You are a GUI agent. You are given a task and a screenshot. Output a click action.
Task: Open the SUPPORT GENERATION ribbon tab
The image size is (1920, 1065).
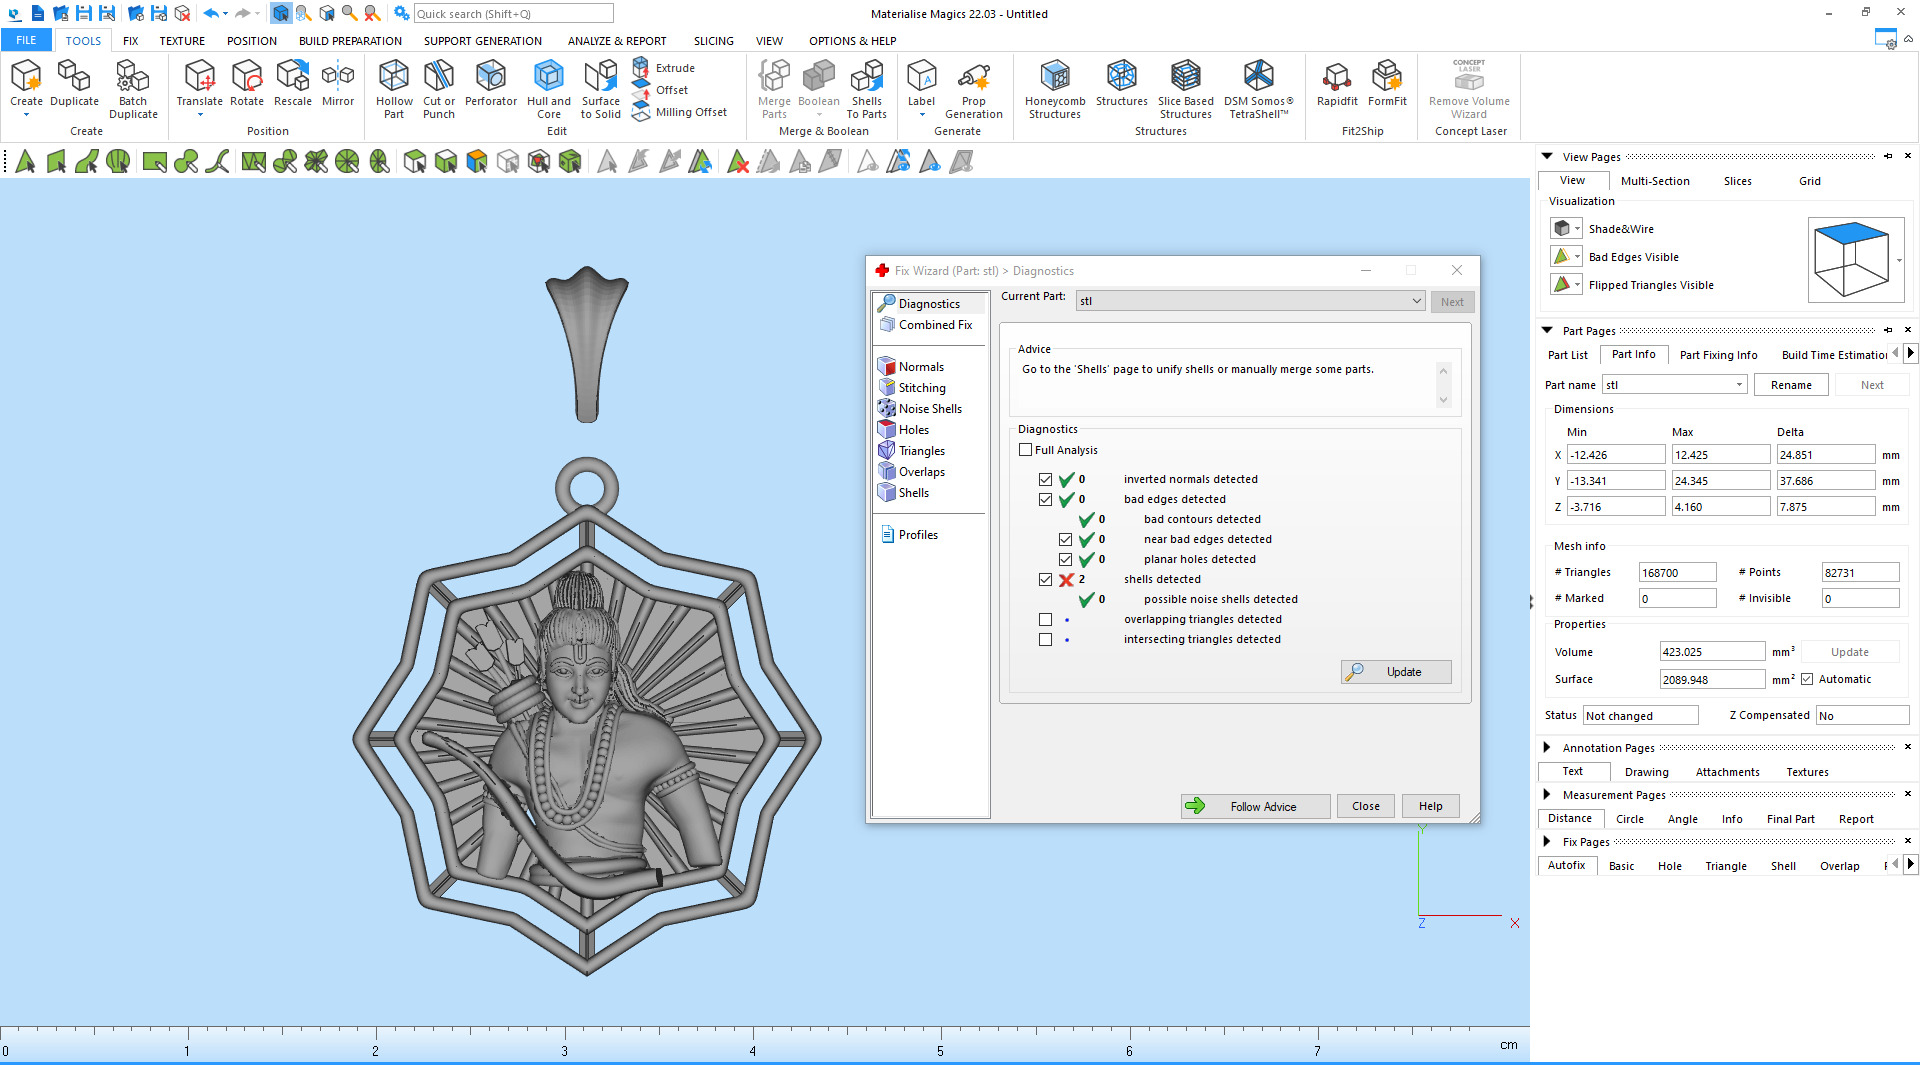[482, 41]
